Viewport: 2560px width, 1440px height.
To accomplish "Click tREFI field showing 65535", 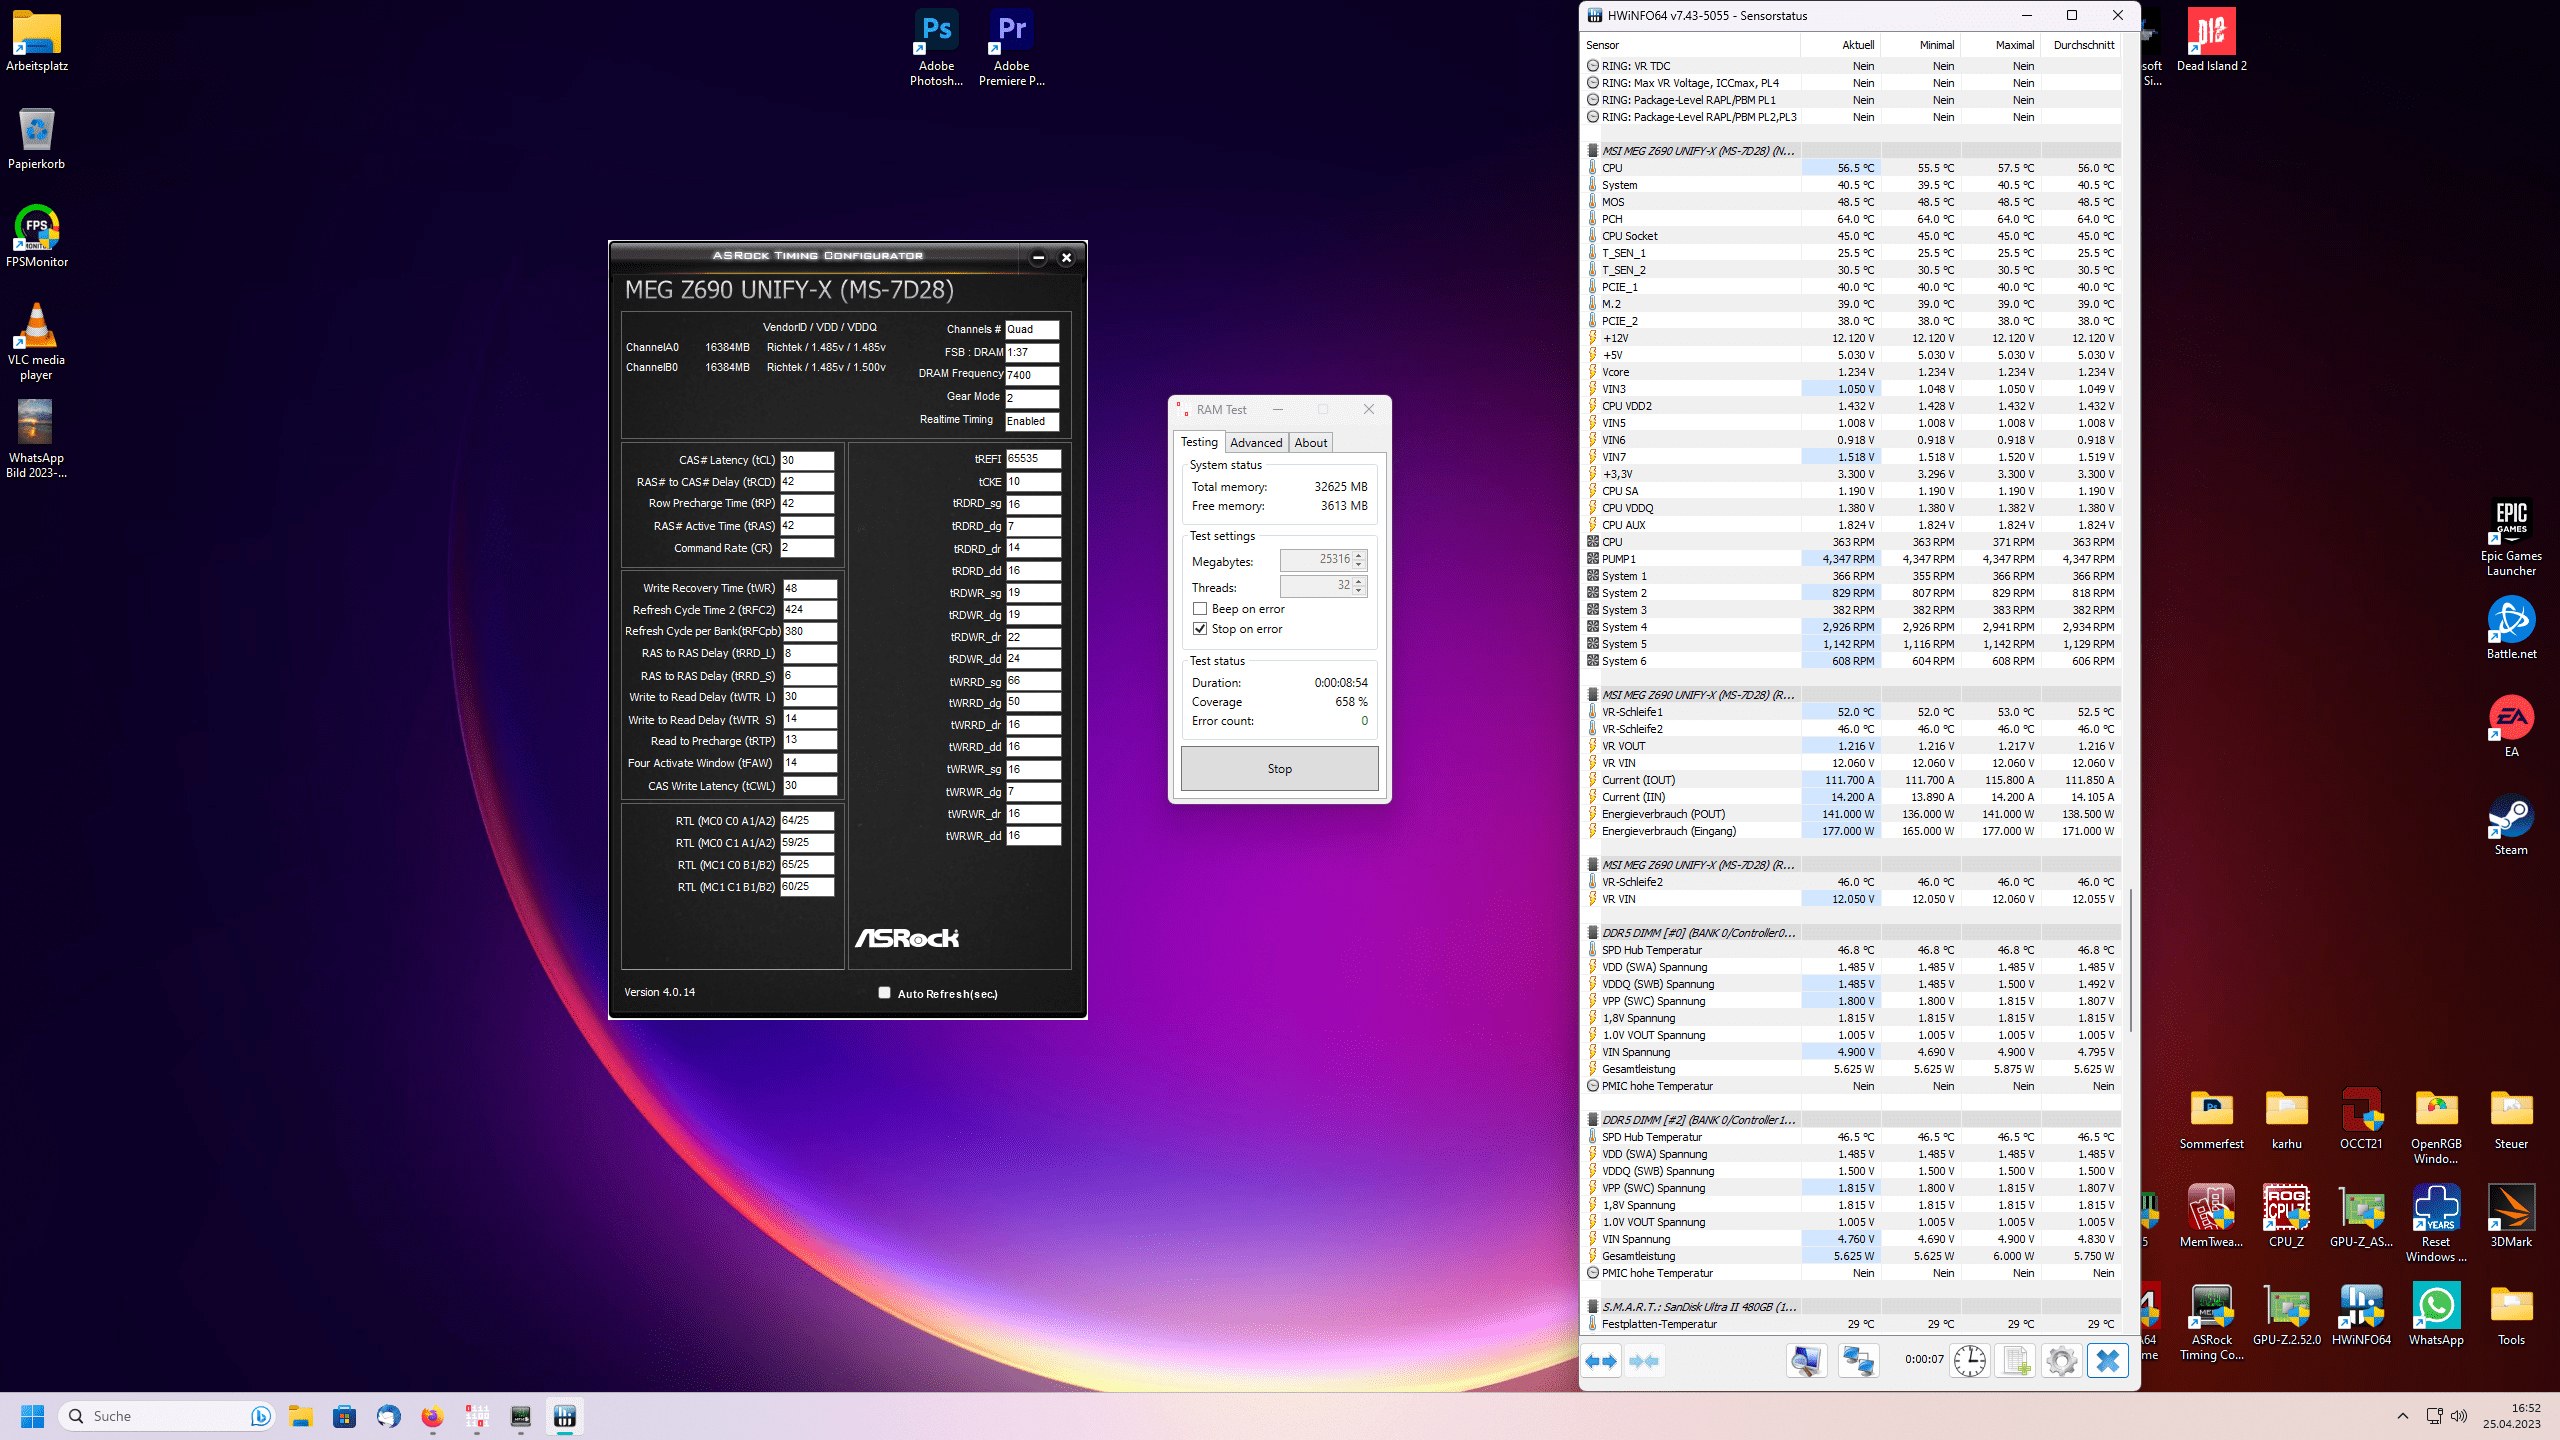I will (1033, 459).
